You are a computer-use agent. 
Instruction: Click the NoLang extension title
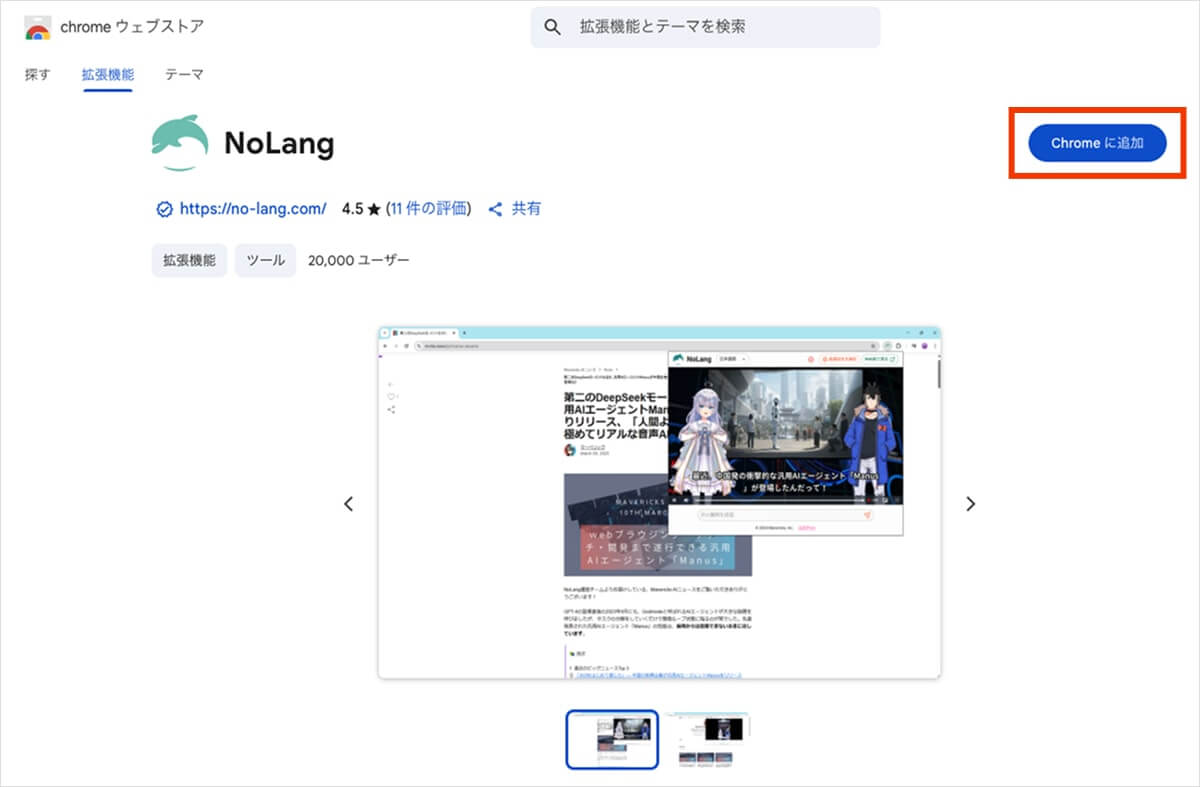coord(279,144)
